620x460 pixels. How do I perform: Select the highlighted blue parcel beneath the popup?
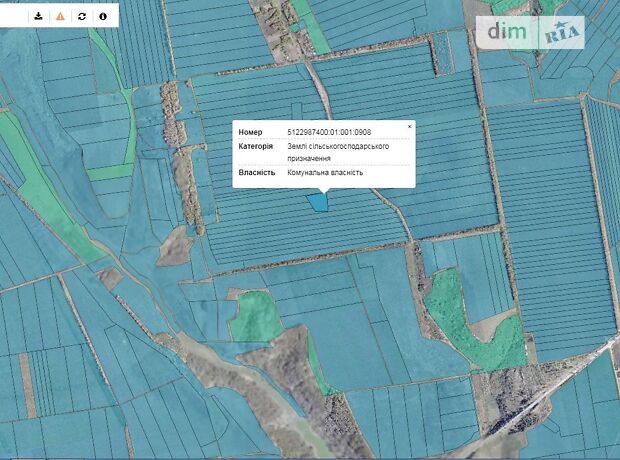pyautogui.click(x=317, y=202)
